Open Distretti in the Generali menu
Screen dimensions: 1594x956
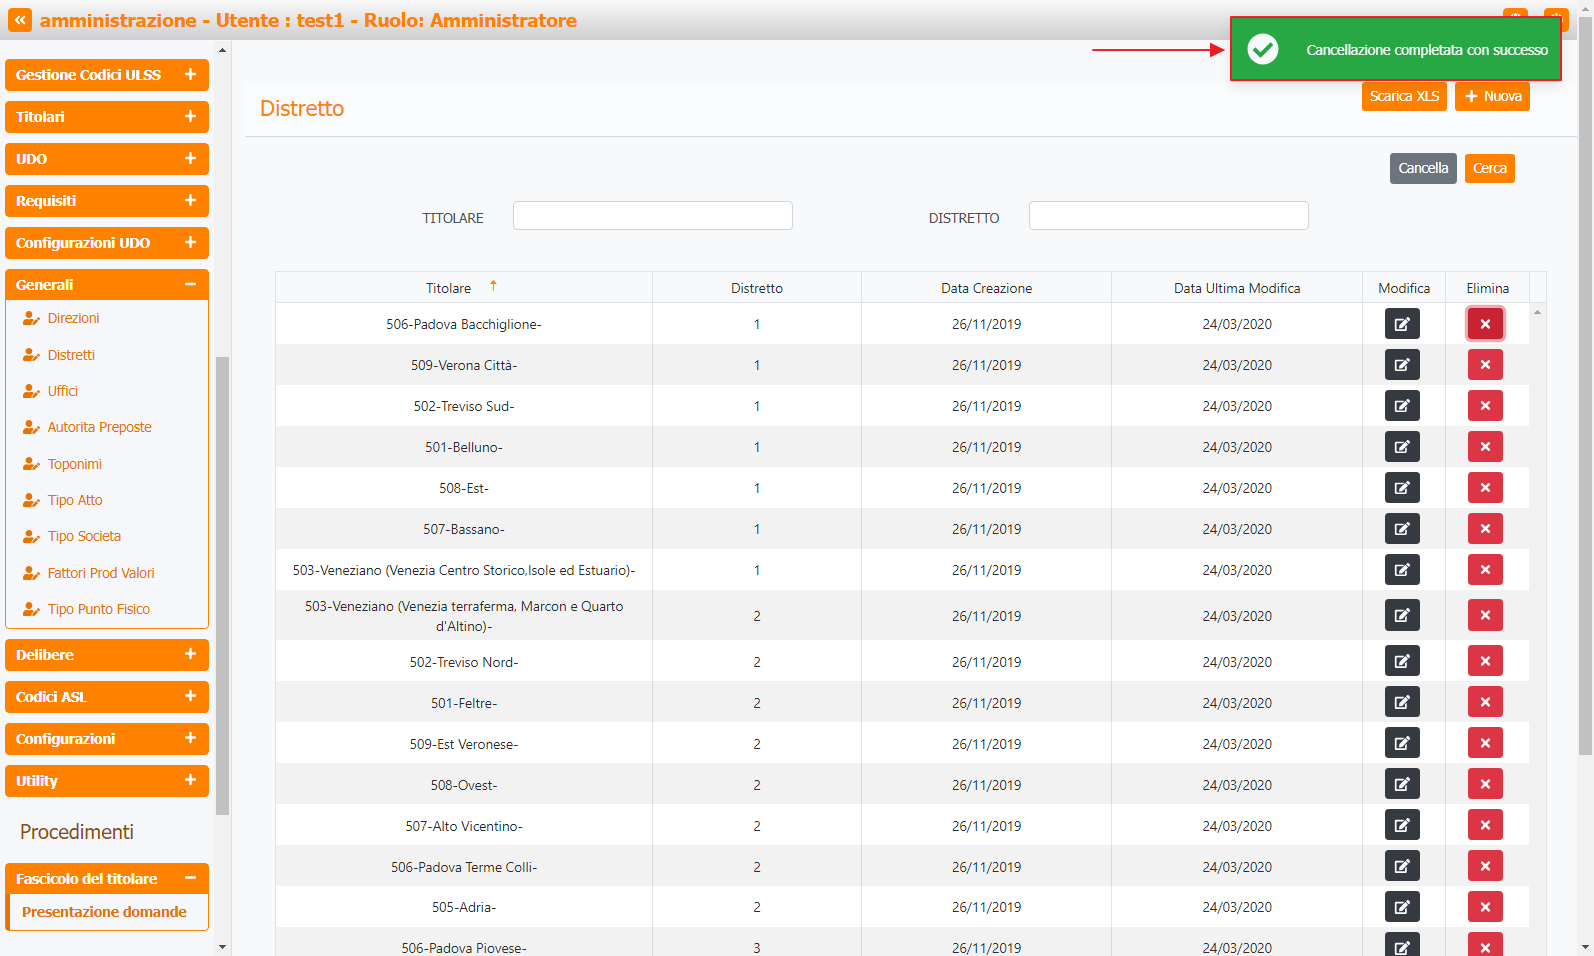click(x=71, y=355)
